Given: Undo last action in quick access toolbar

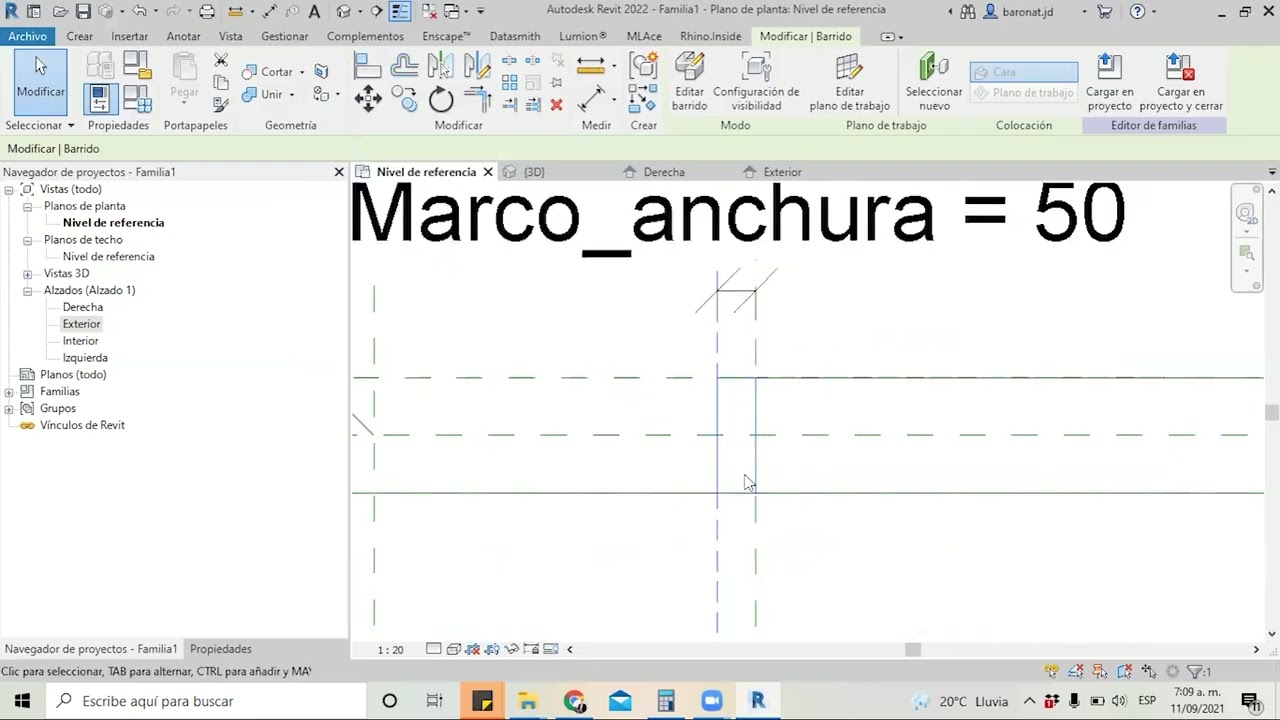Looking at the screenshot, I should coord(139,12).
